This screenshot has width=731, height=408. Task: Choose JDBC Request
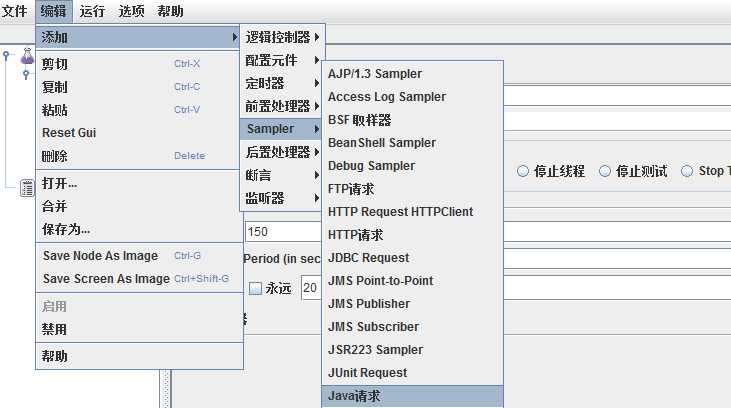pyautogui.click(x=413, y=257)
